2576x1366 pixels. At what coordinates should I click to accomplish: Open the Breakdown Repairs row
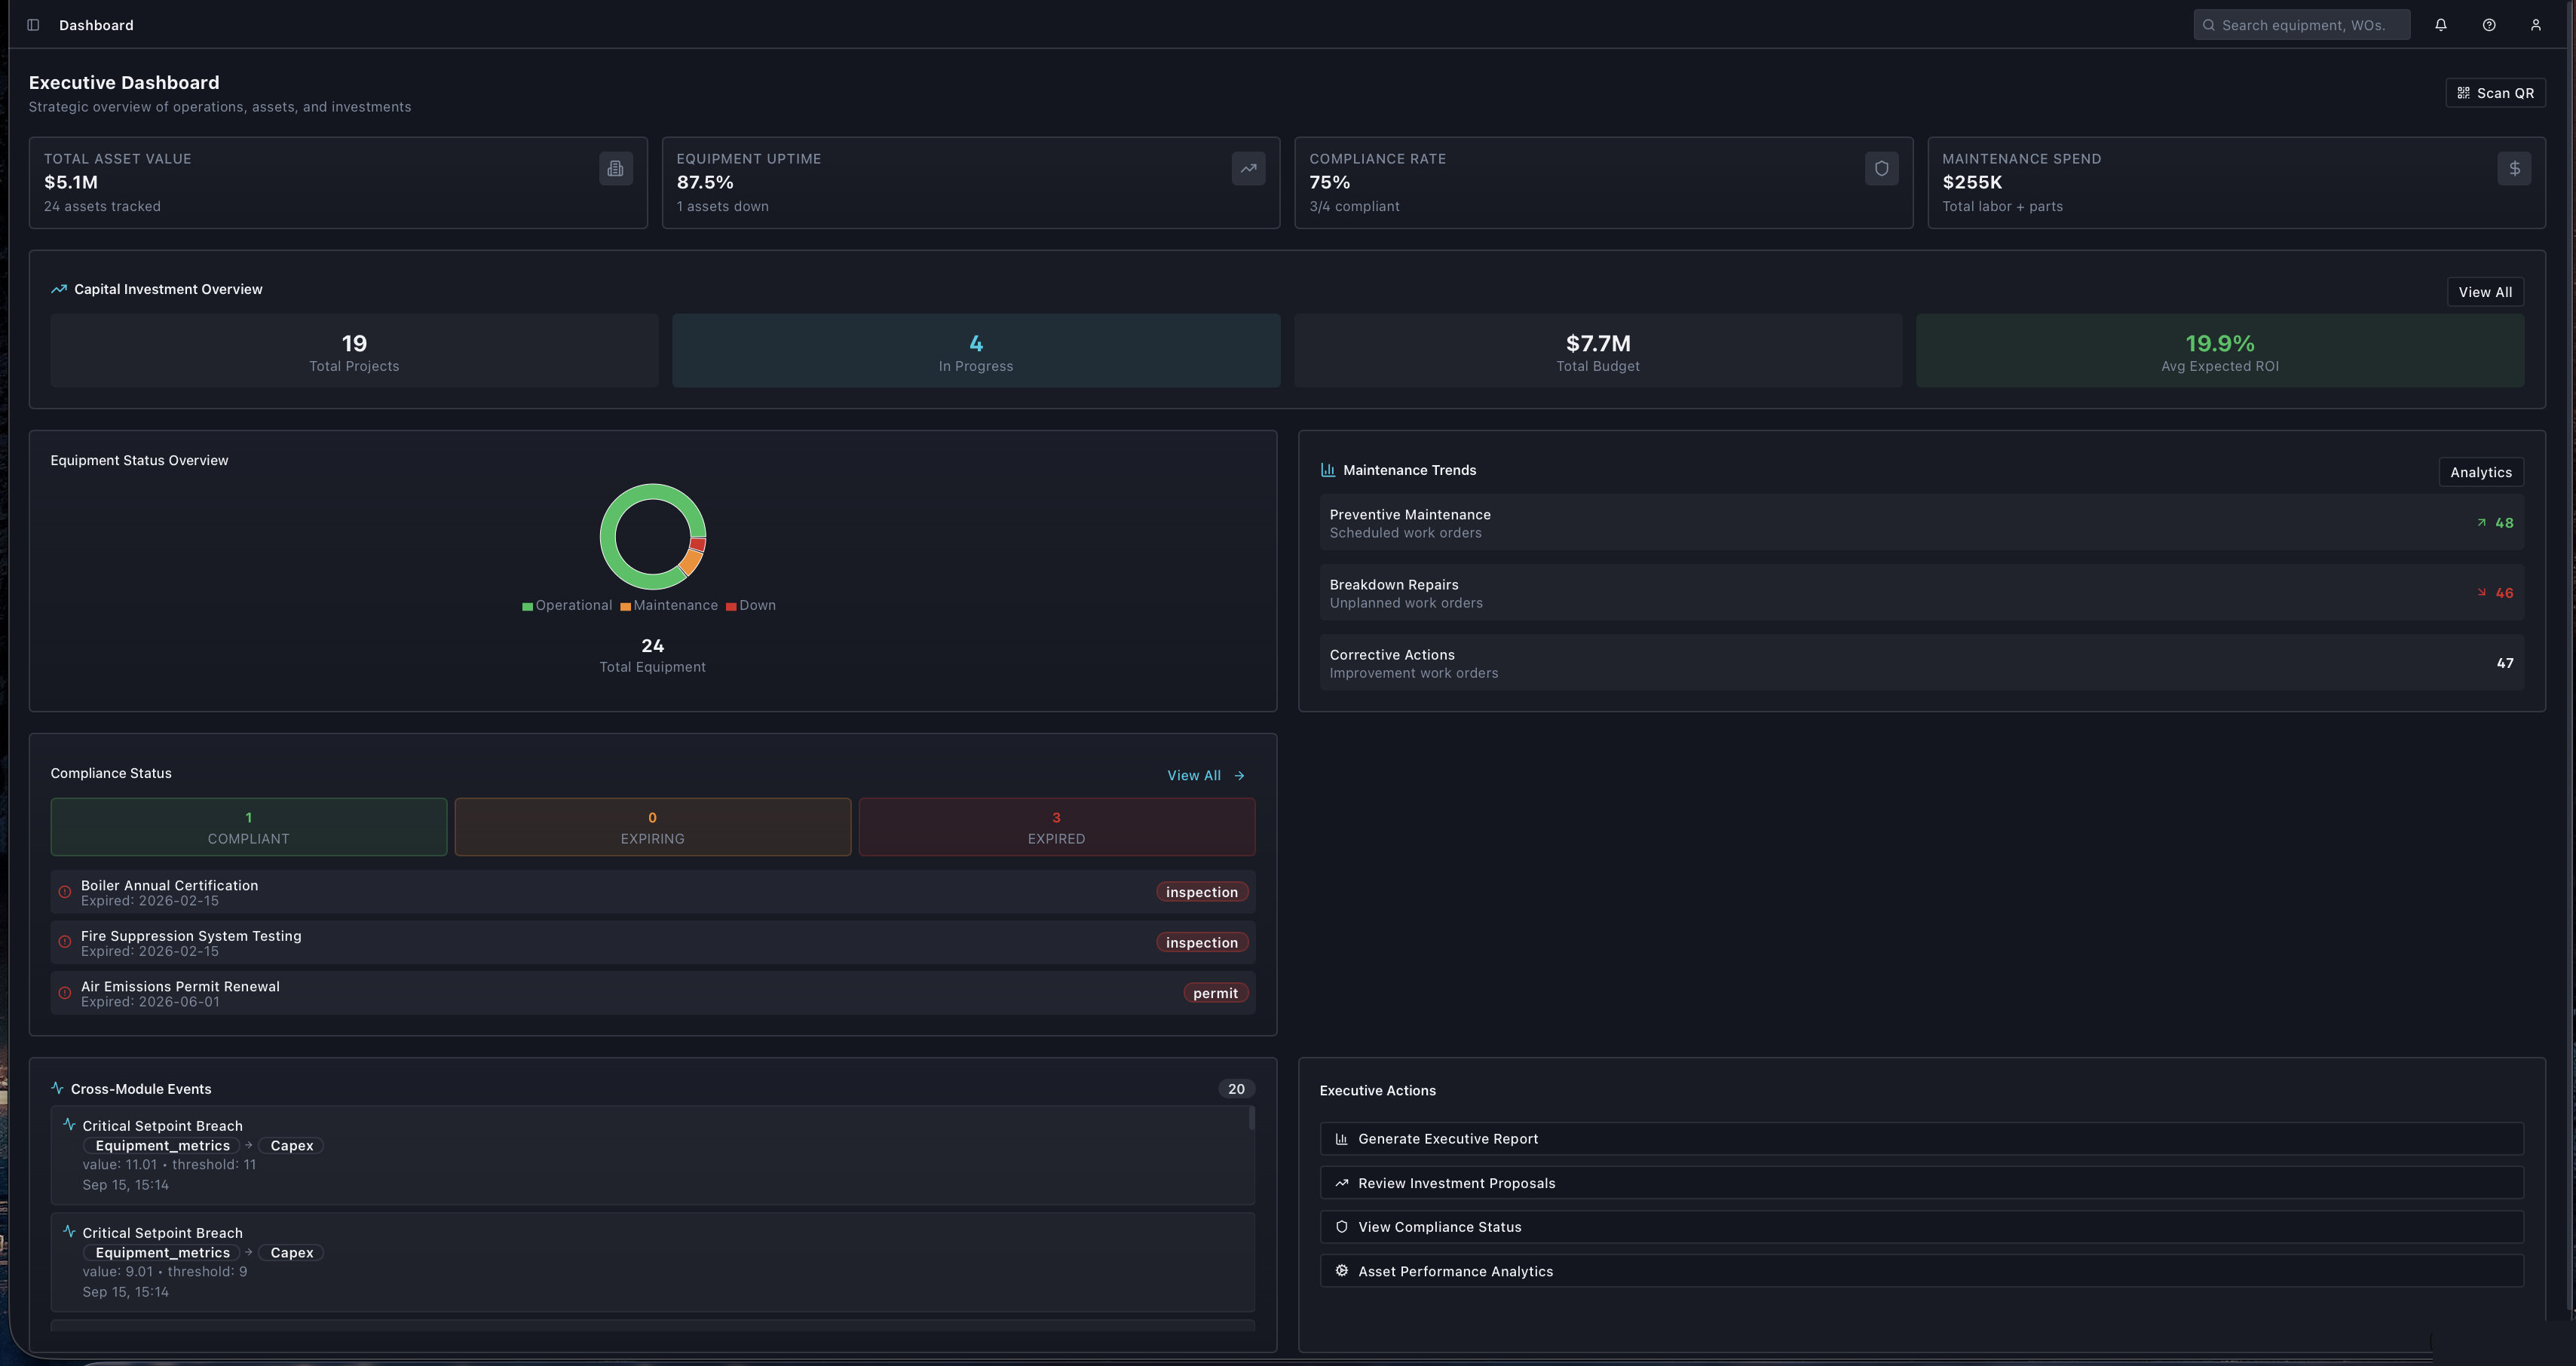(1921, 593)
